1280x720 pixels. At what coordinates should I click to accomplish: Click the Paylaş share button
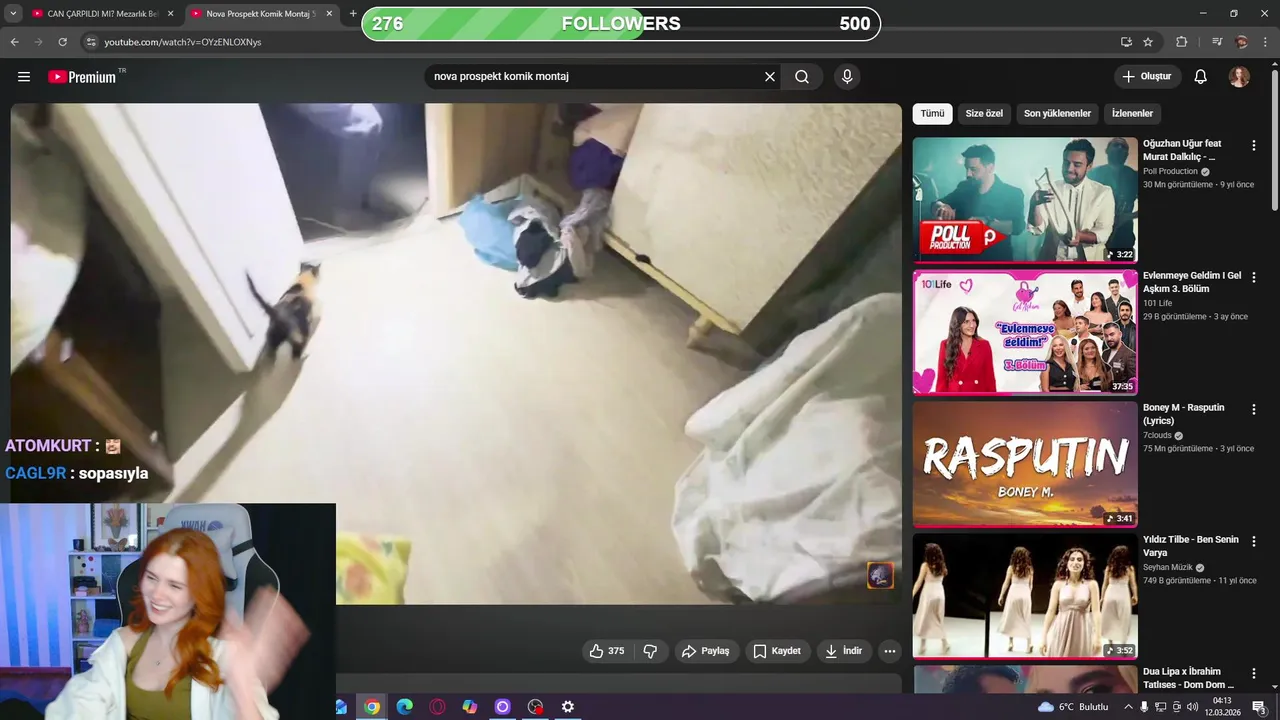coord(706,651)
